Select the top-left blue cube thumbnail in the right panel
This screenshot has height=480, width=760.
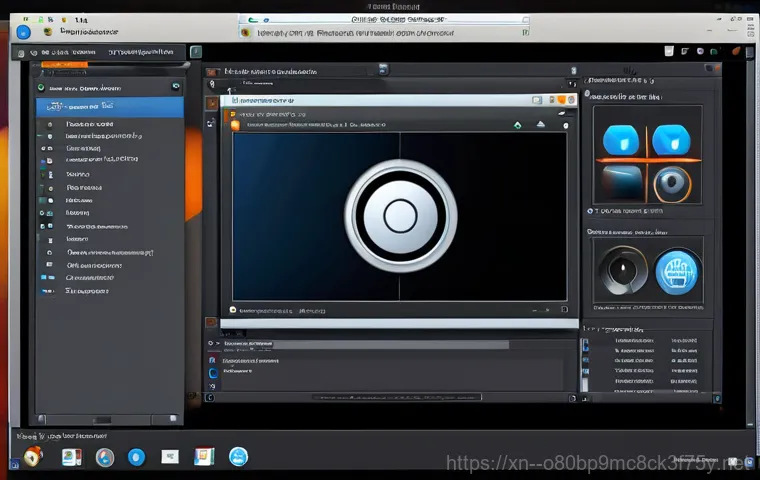(621, 140)
